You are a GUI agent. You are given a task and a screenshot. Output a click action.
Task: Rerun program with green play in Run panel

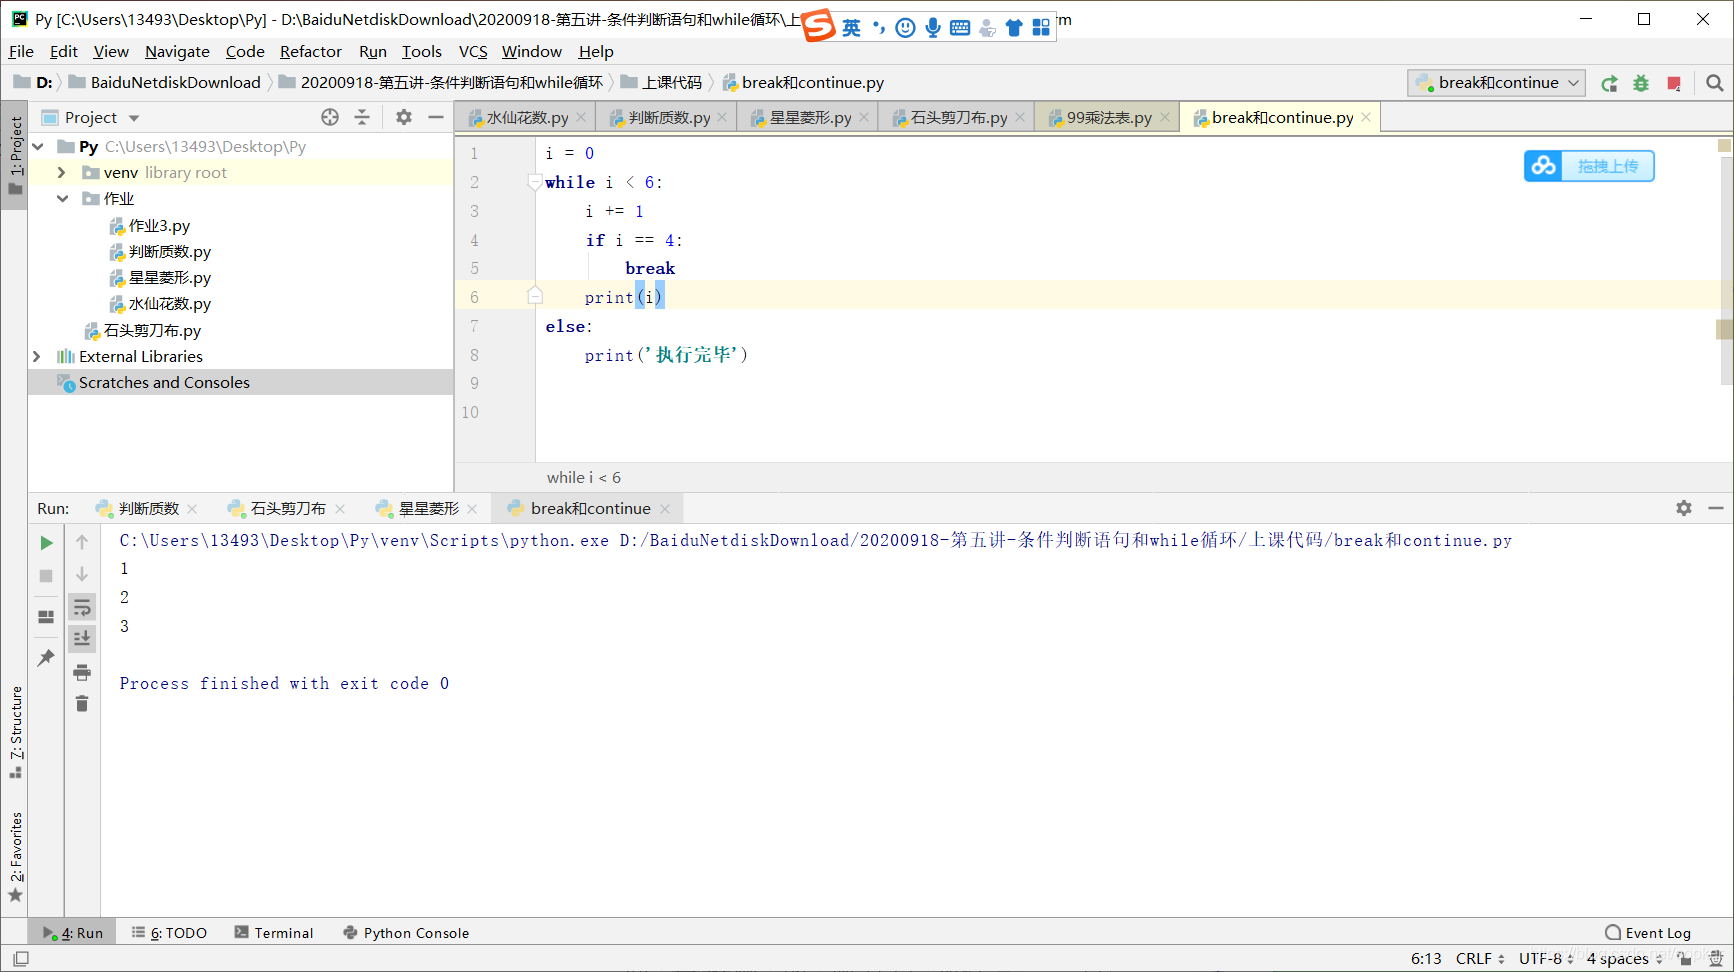point(46,543)
